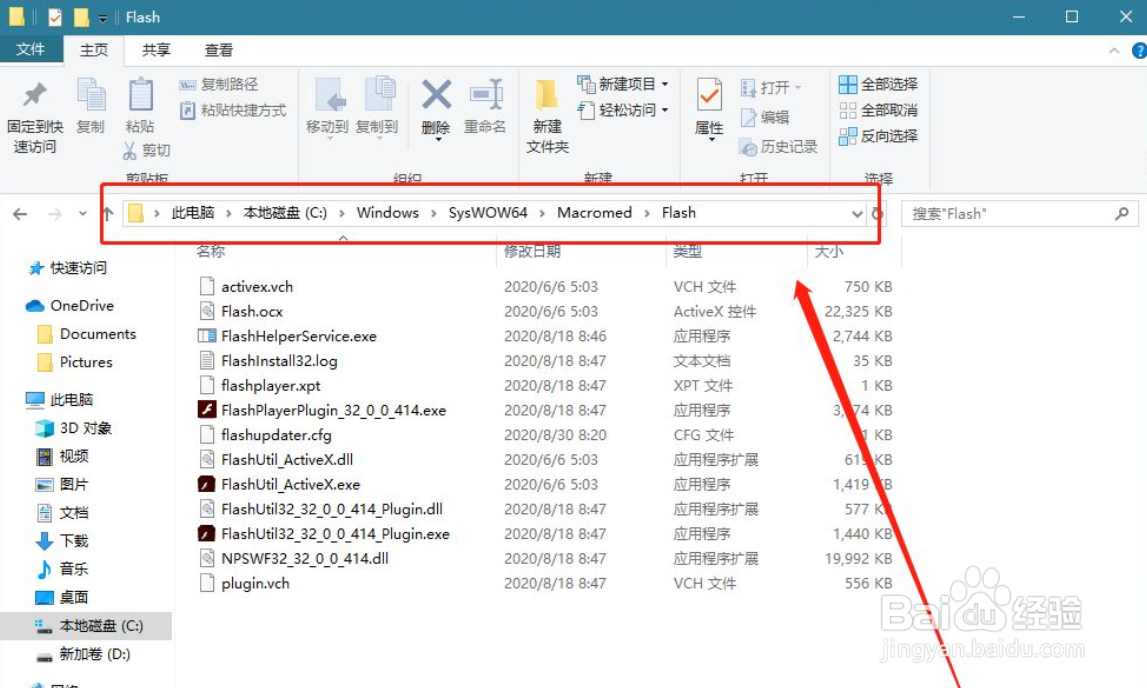This screenshot has height=688, width=1147.
Task: Select FlashHelperService.exe file
Action: (288, 336)
